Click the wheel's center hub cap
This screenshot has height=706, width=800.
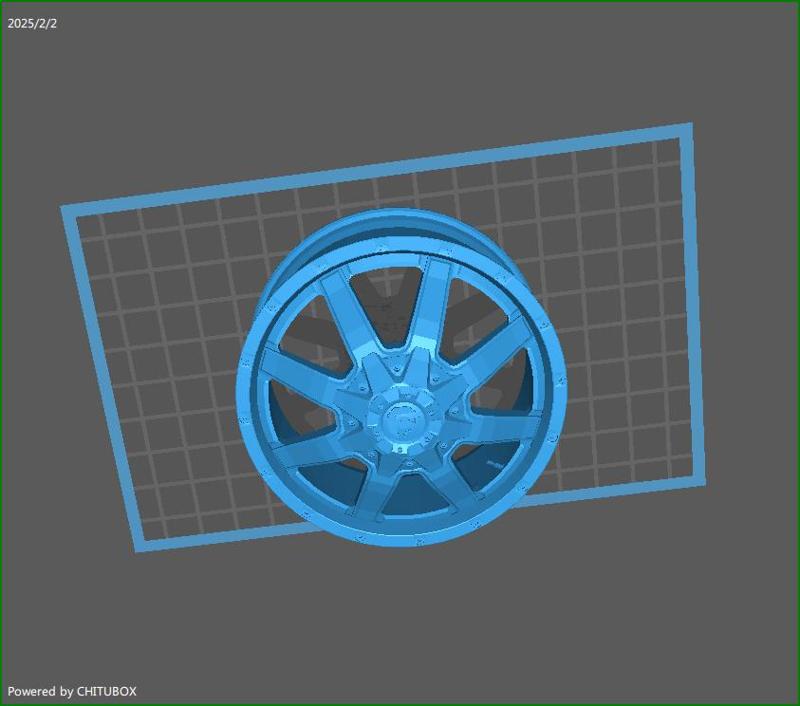pyautogui.click(x=402, y=419)
